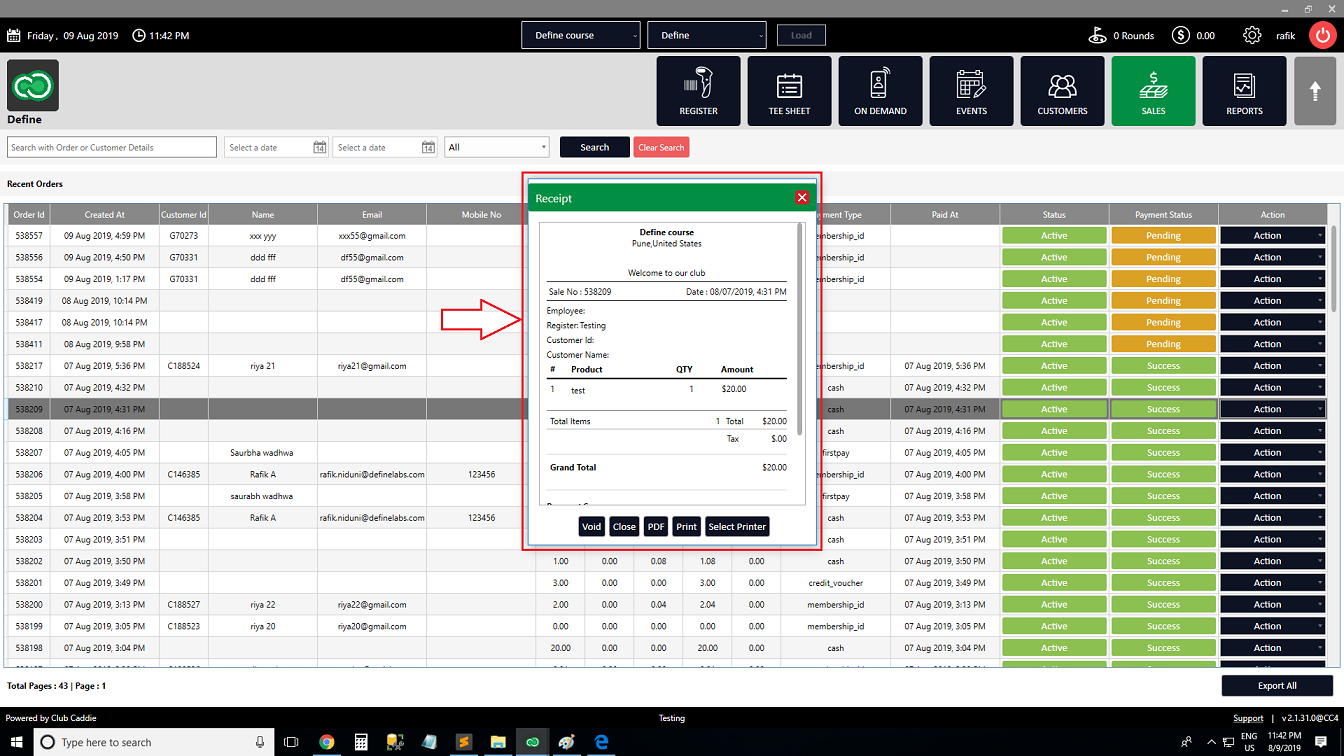This screenshot has height=756, width=1344.
Task: Open Microsoft Edge from the taskbar
Action: click(x=602, y=742)
